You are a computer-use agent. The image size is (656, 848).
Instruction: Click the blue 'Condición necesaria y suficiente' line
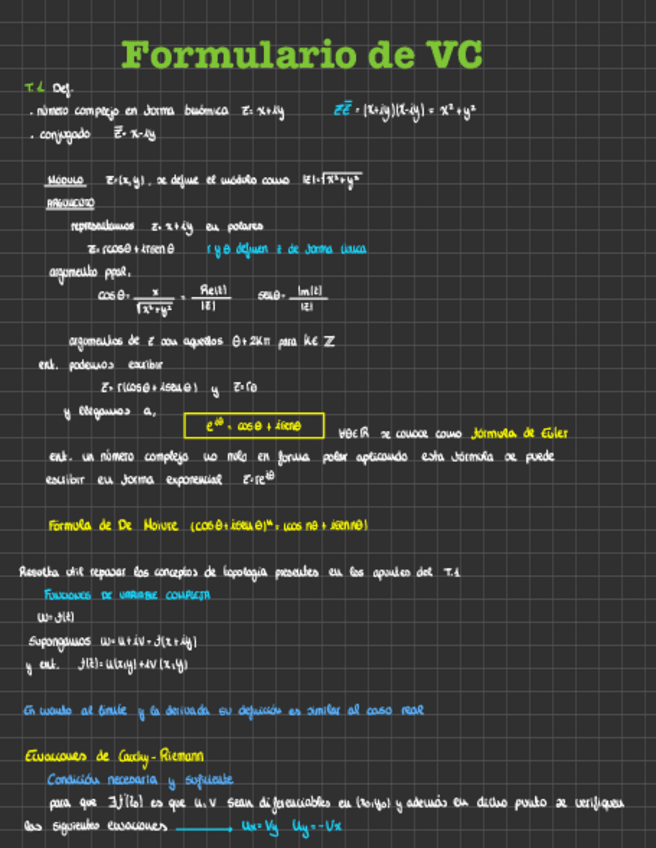pos(140,780)
